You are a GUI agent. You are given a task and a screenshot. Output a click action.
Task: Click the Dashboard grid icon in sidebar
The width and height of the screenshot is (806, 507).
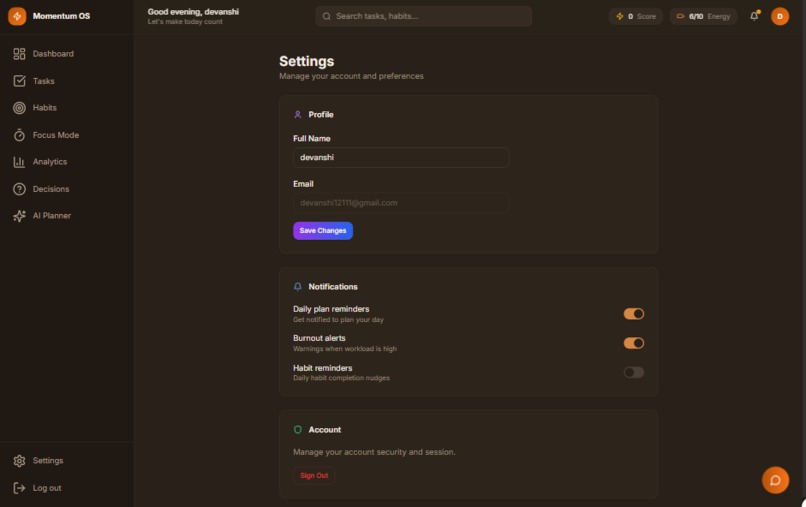(19, 54)
